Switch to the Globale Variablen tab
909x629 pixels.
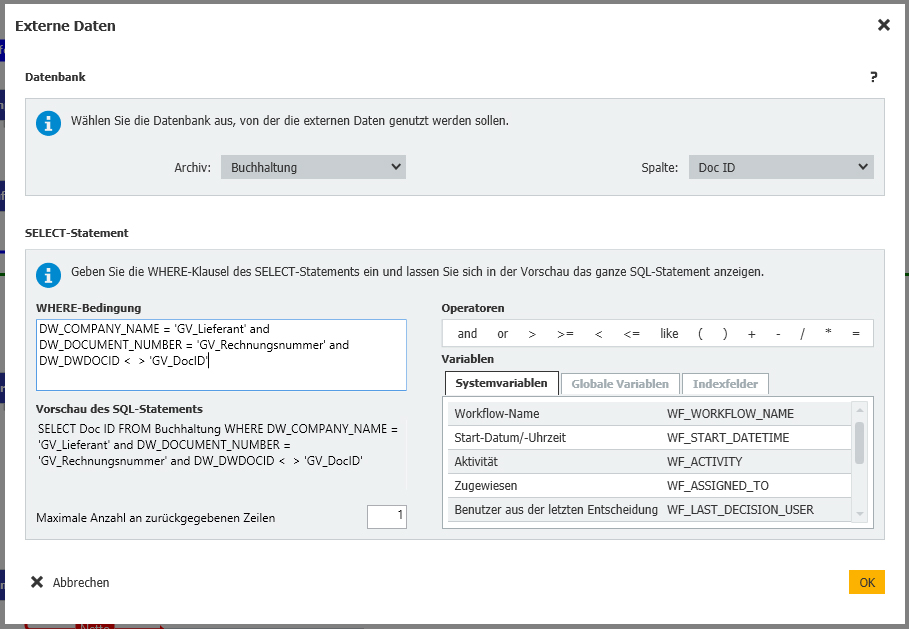click(620, 384)
